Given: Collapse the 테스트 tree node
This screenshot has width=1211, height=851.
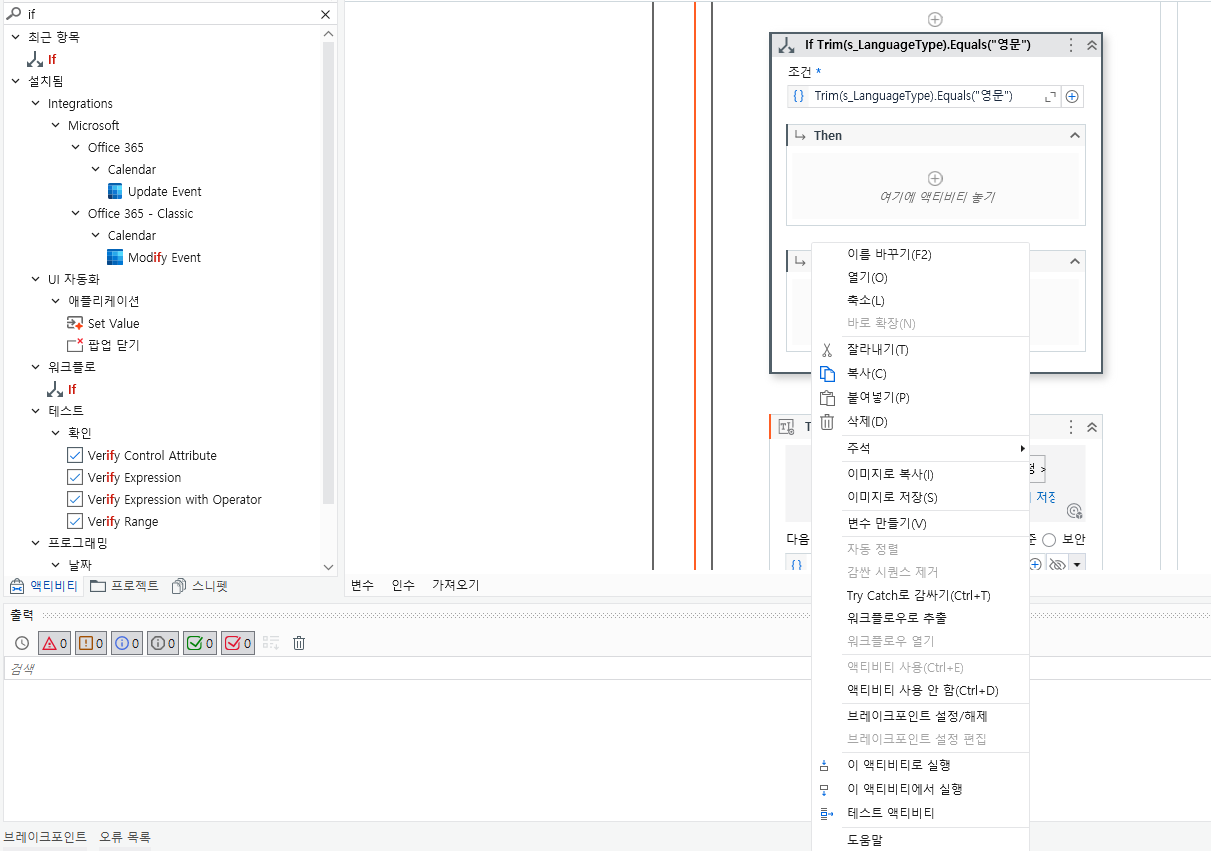Looking at the screenshot, I should click(35, 411).
